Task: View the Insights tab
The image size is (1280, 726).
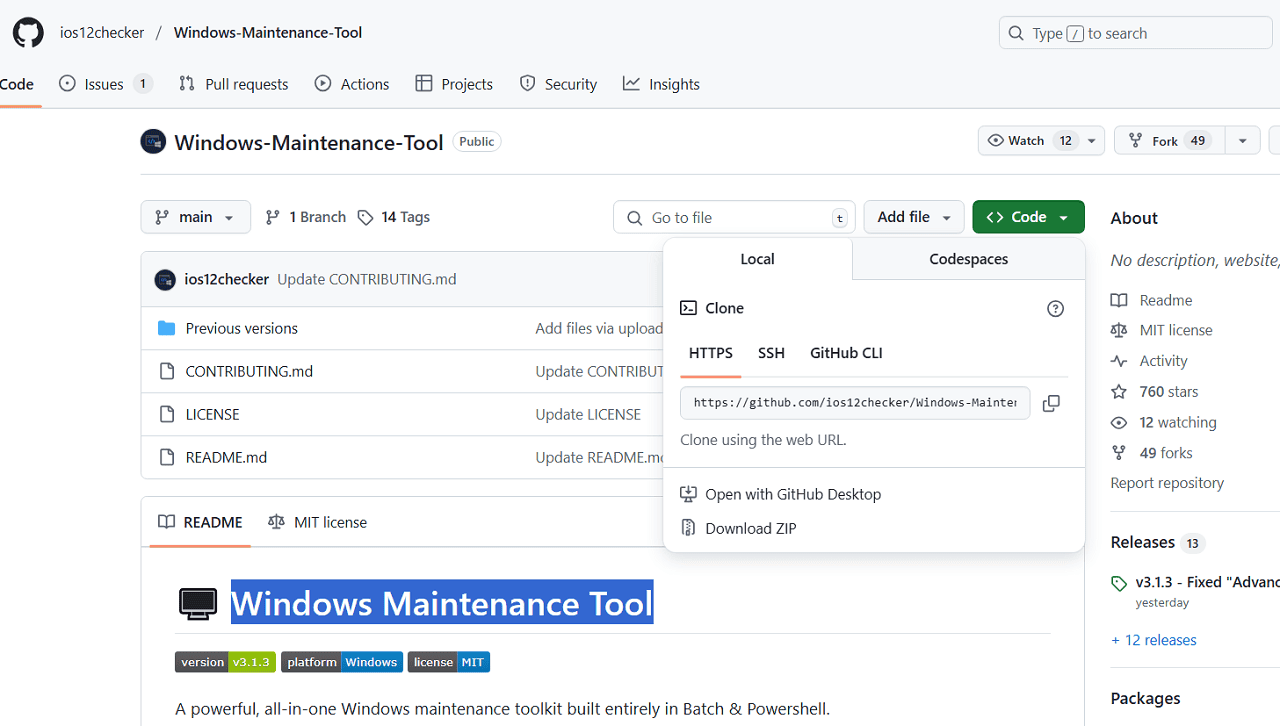Action: (661, 84)
